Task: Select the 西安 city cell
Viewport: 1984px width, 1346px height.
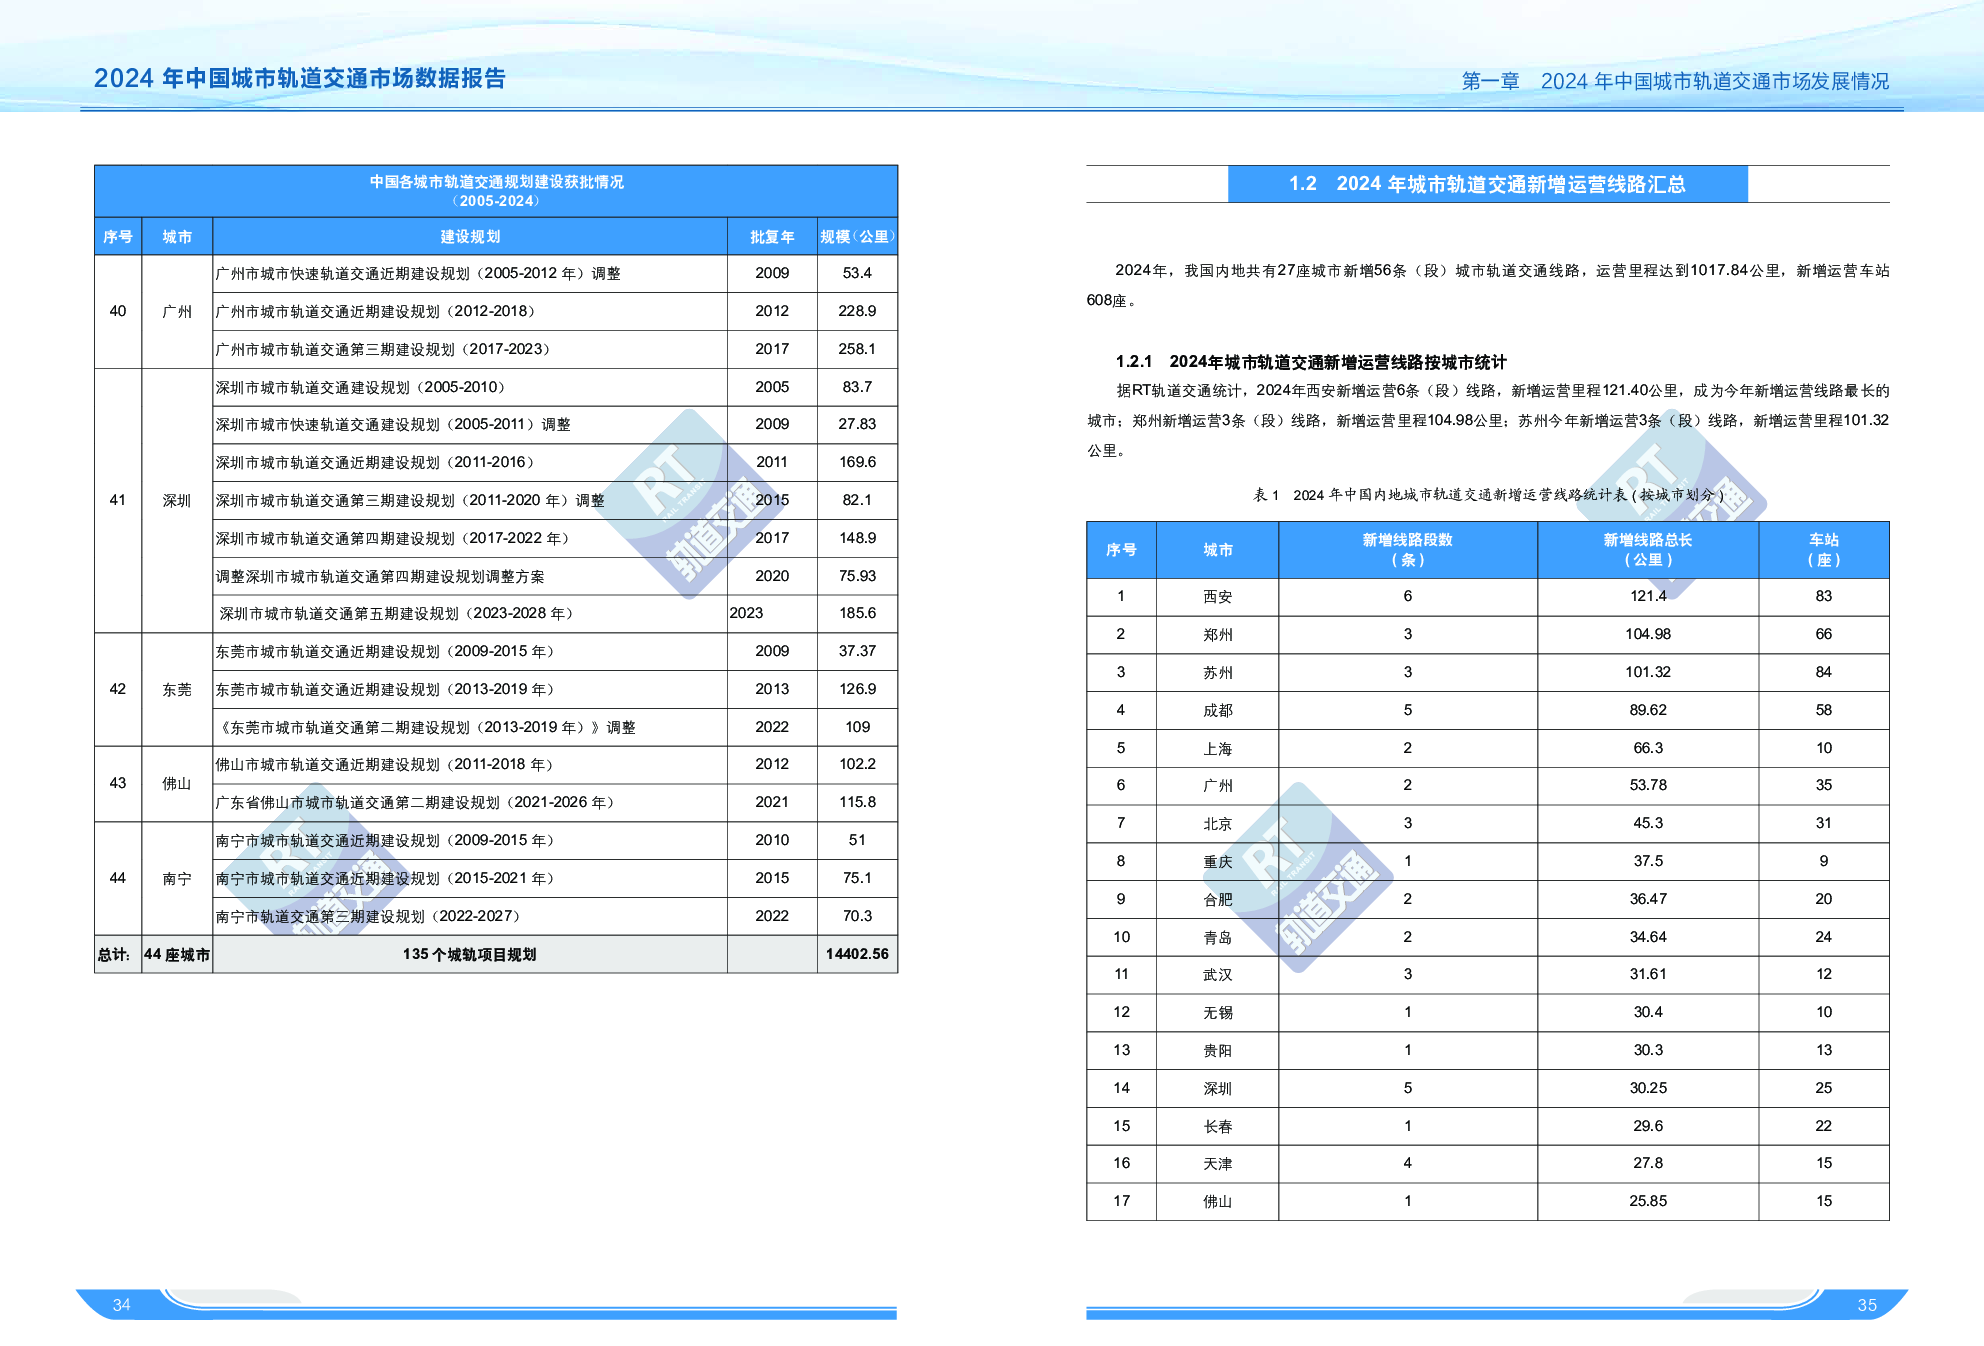Action: 1217,596
